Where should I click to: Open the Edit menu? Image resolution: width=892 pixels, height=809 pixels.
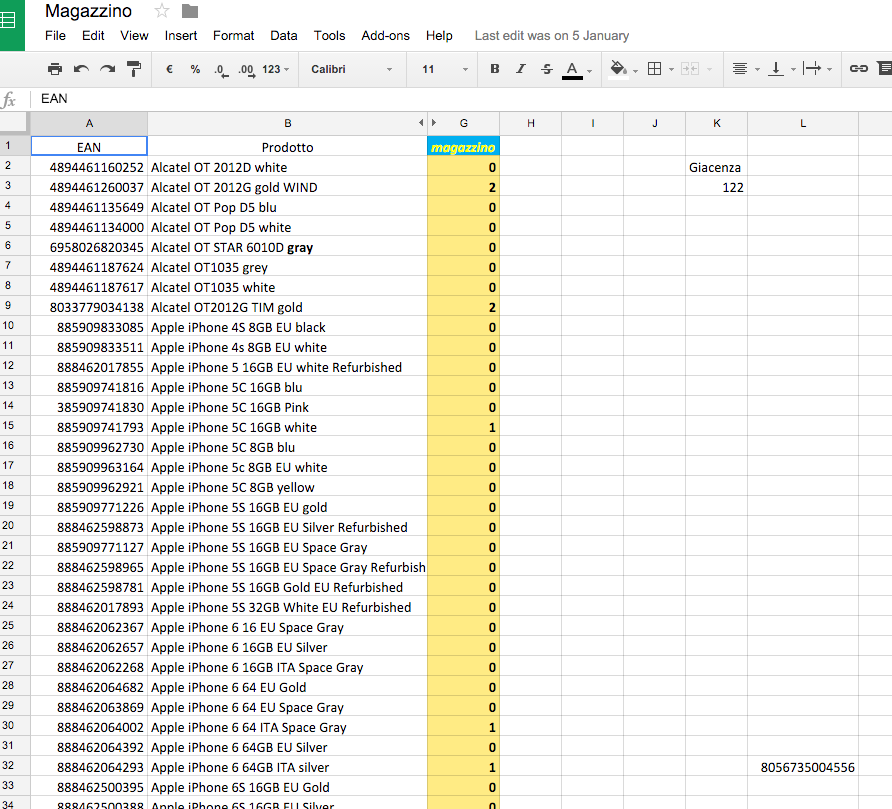tap(93, 36)
